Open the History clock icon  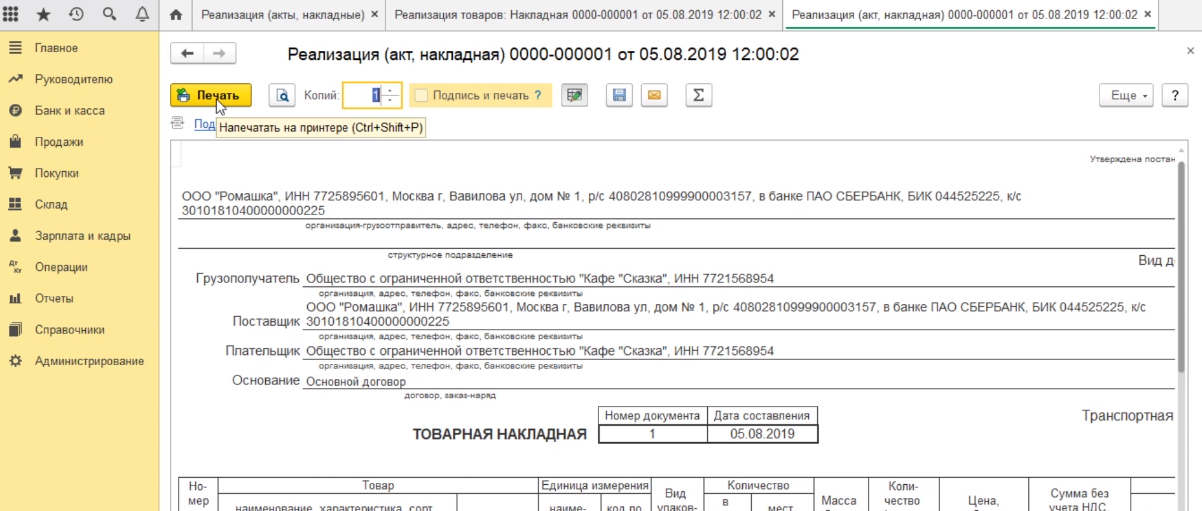76,15
